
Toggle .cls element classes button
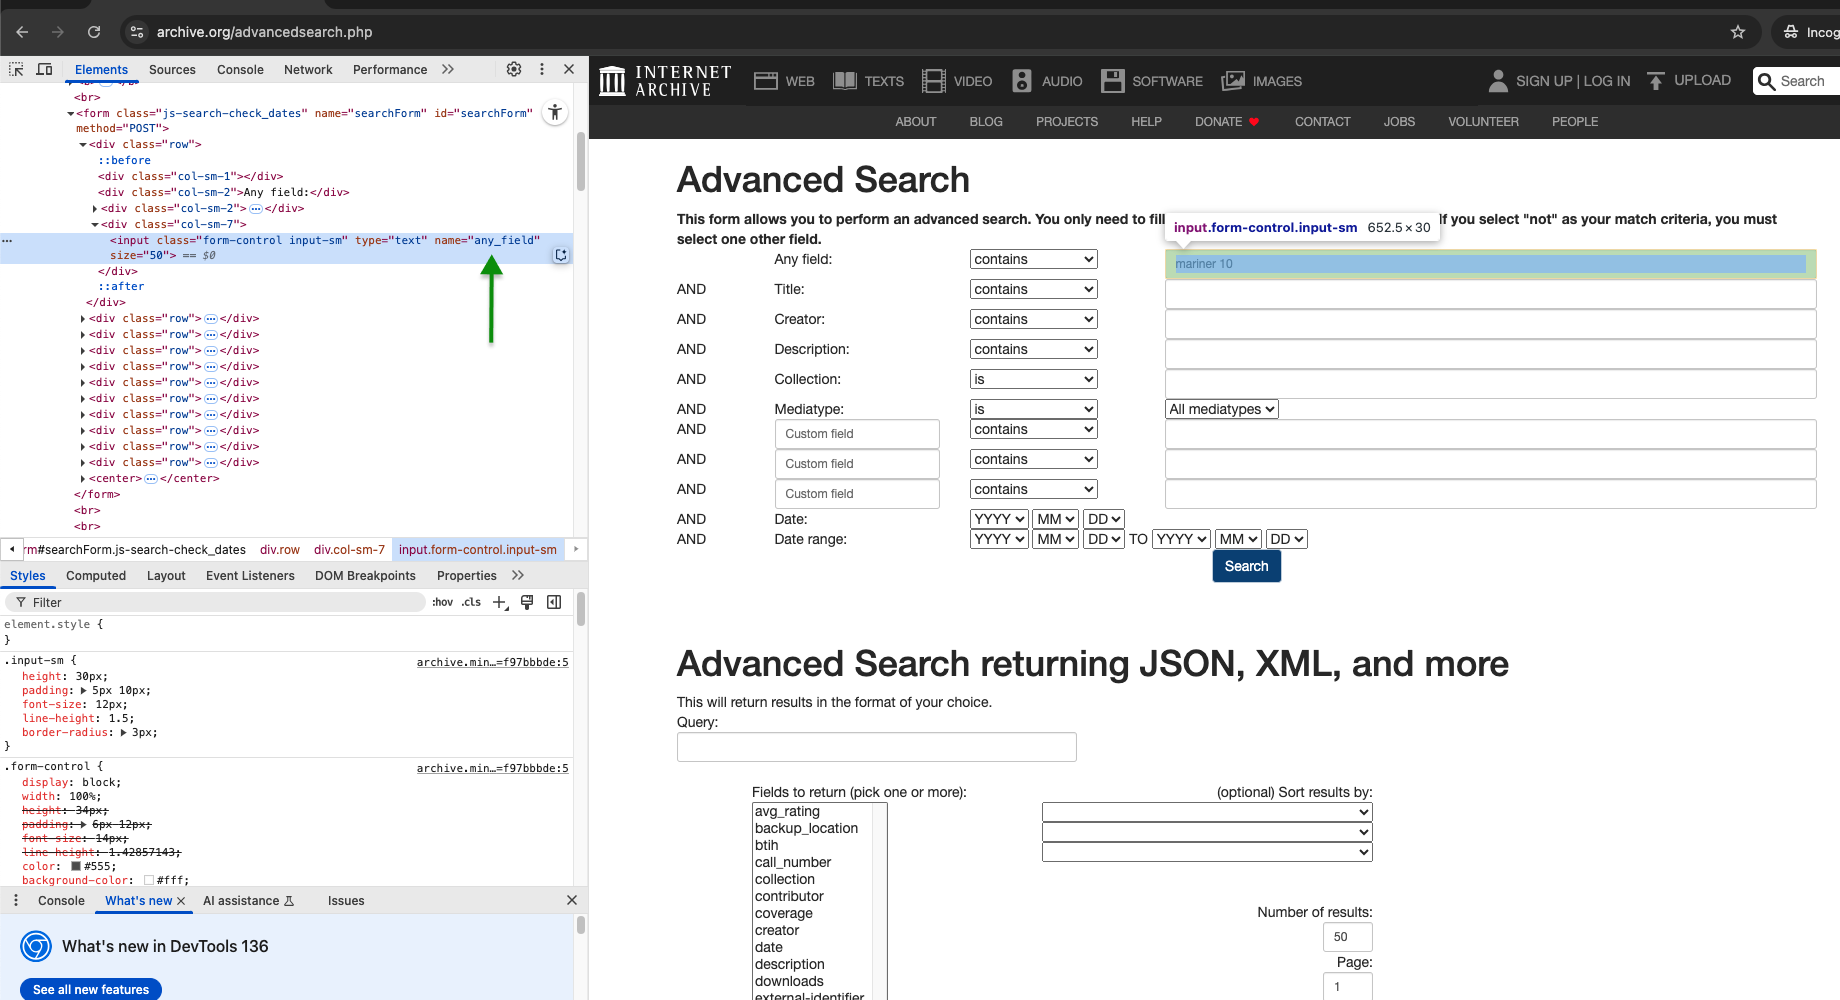pos(471,602)
